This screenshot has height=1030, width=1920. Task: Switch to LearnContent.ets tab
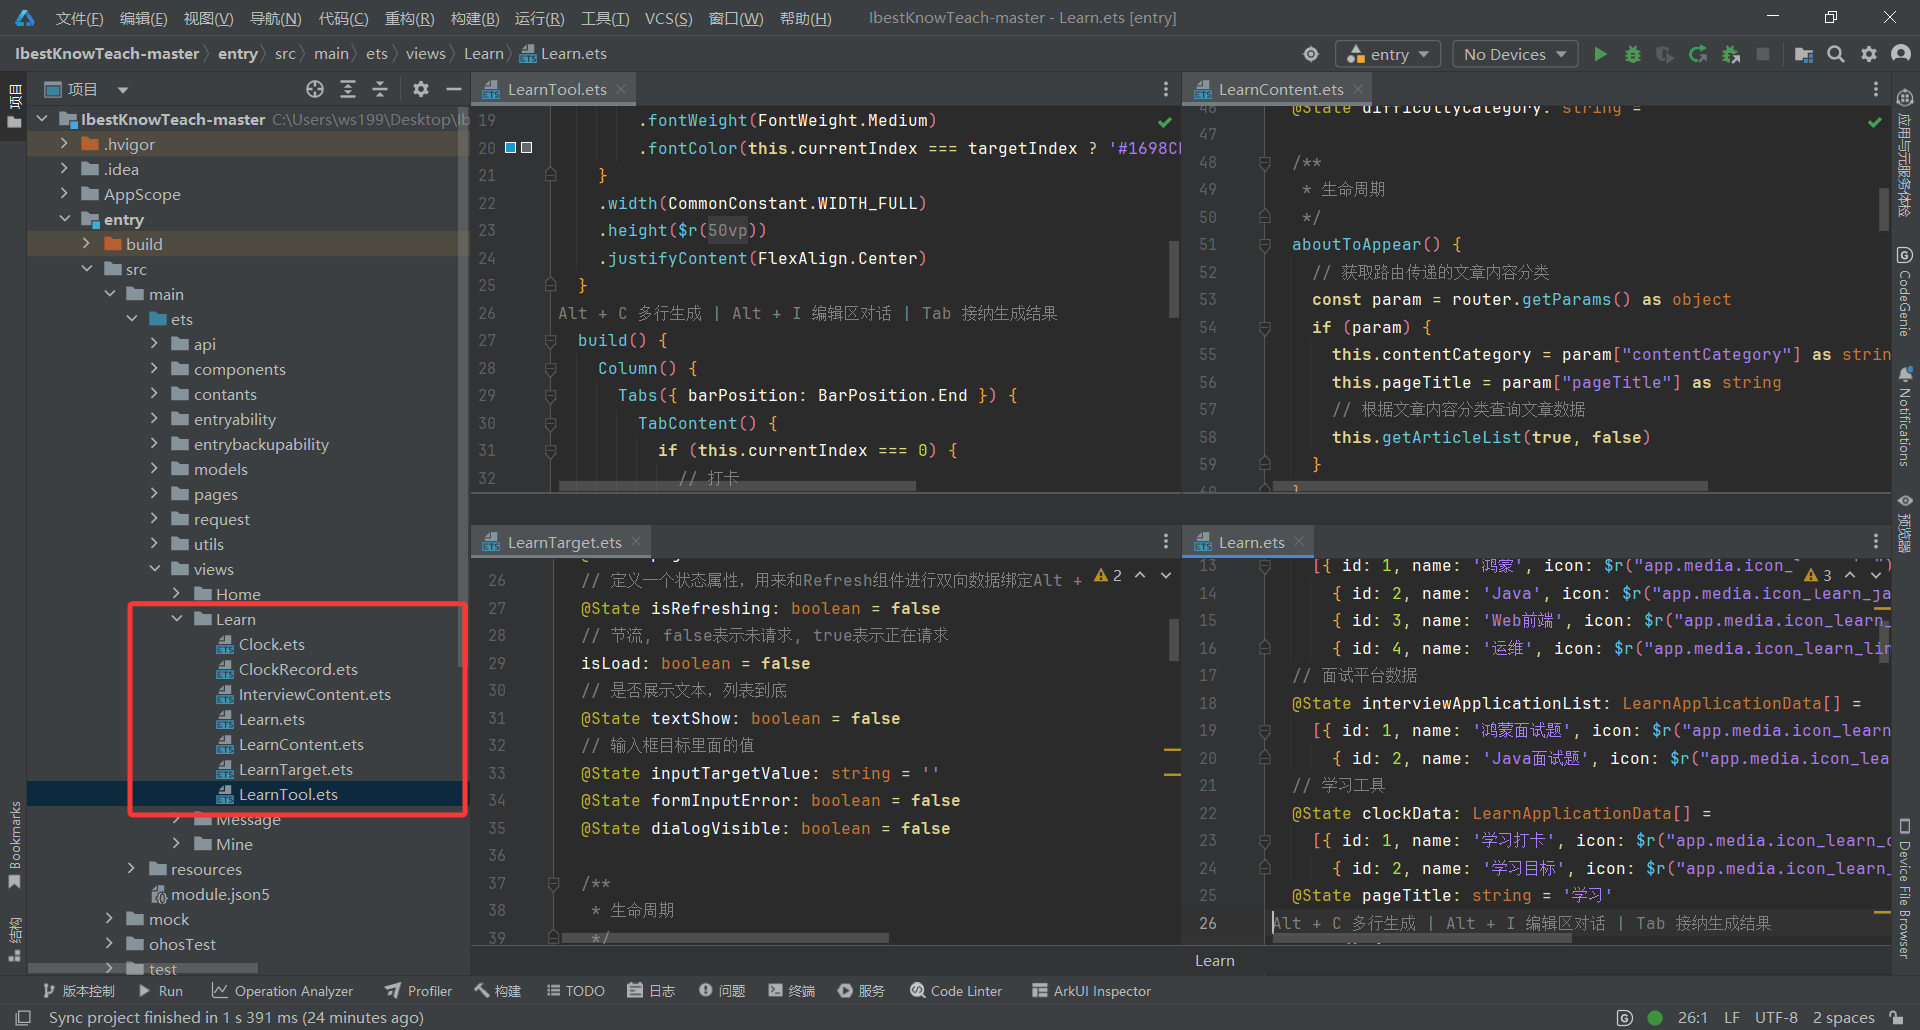click(1280, 89)
